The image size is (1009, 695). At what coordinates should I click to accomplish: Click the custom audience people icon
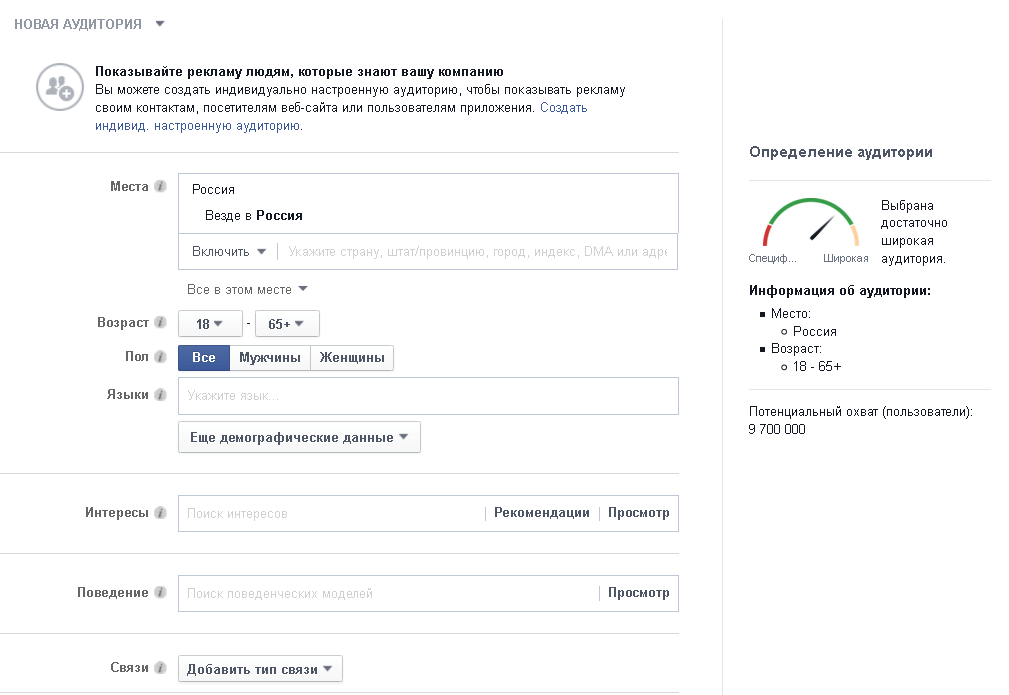[60, 87]
